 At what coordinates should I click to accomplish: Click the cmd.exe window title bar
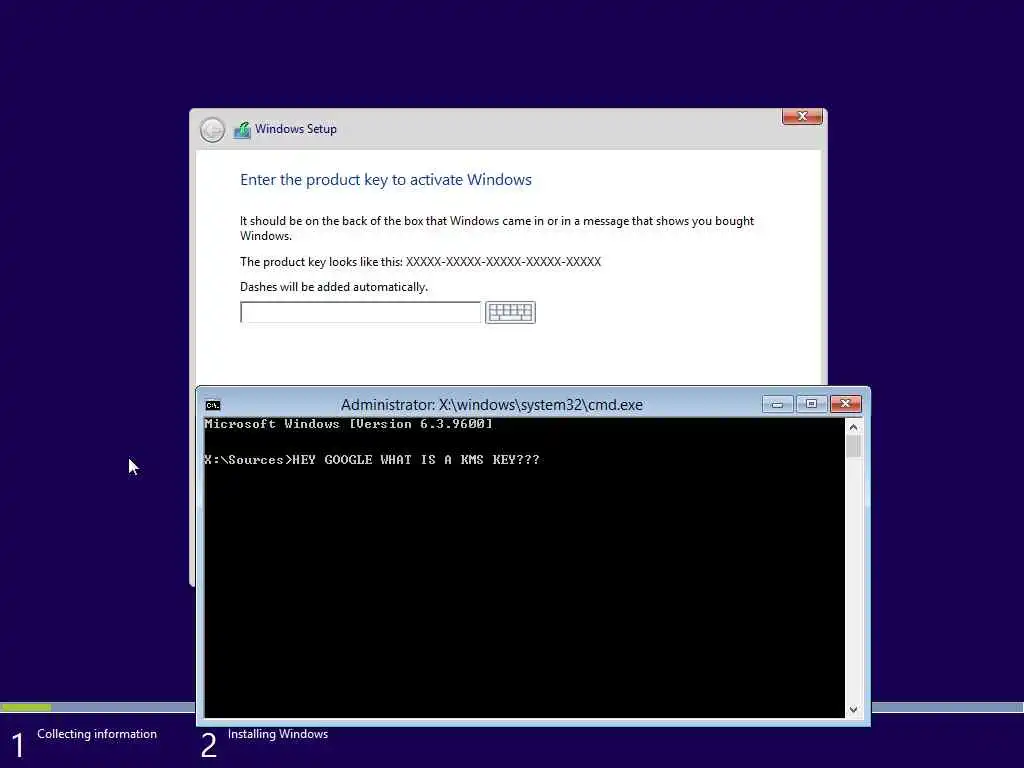click(491, 405)
